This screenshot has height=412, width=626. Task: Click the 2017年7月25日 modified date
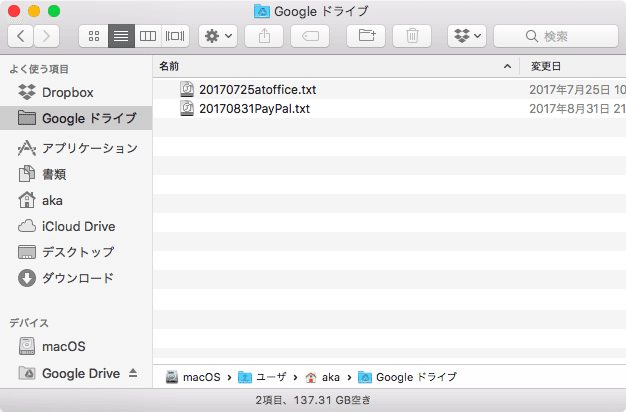[577, 89]
